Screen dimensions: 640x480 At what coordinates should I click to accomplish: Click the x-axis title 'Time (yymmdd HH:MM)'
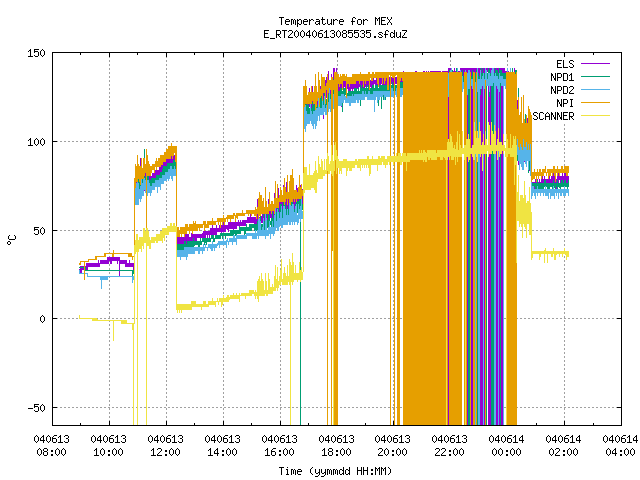[336, 471]
